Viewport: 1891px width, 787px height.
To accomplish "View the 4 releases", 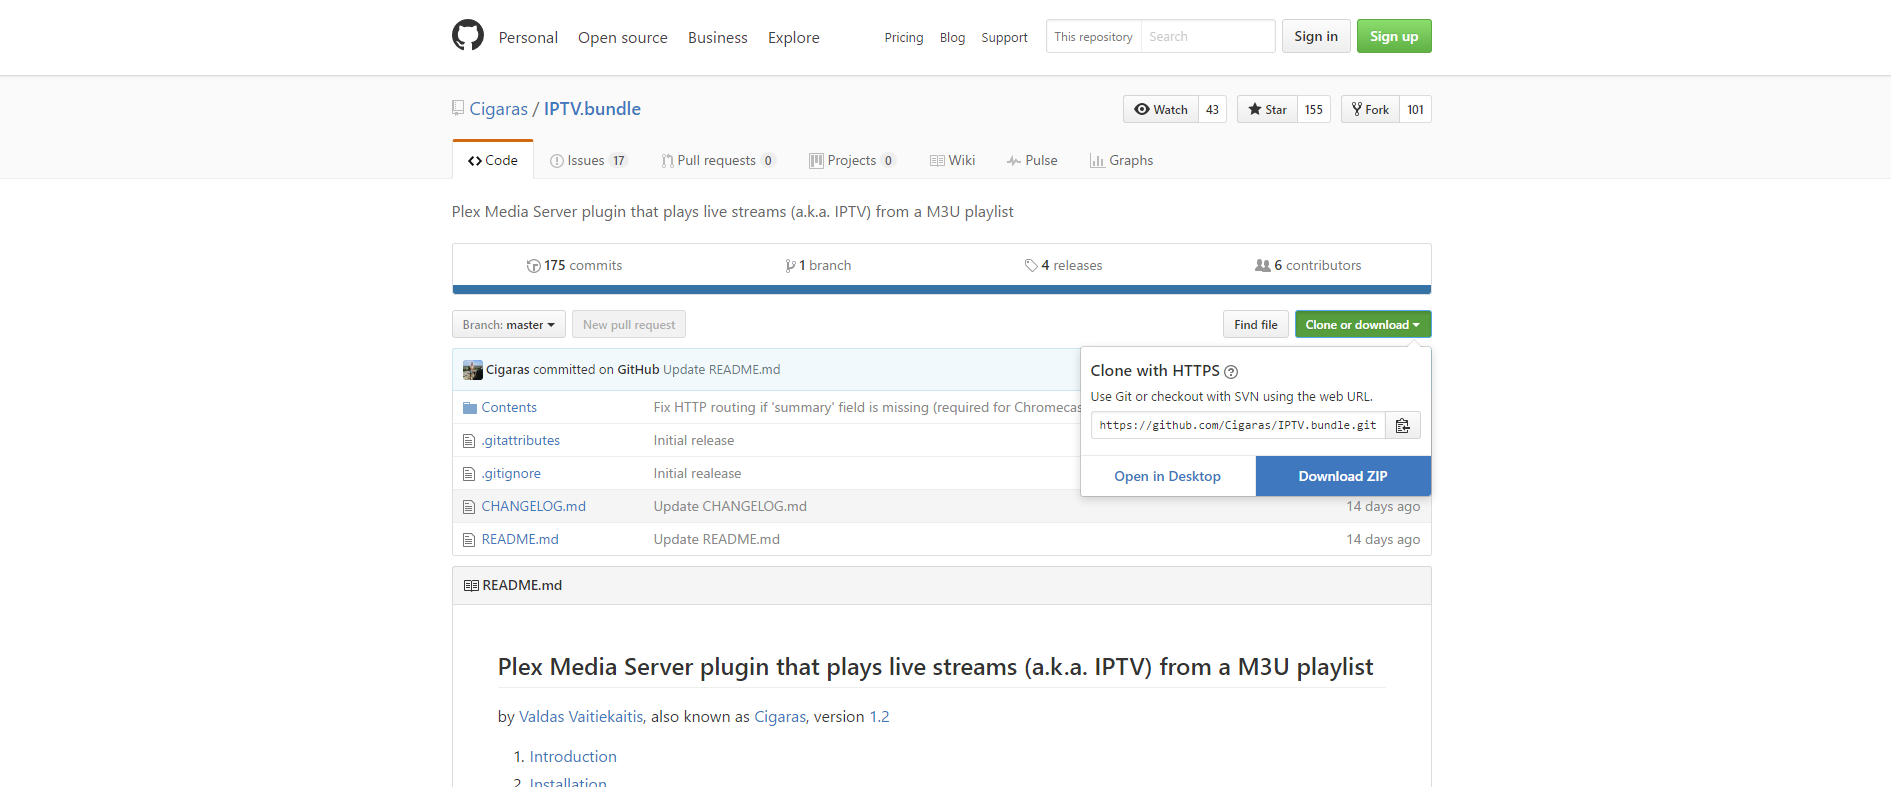I will pyautogui.click(x=1064, y=265).
